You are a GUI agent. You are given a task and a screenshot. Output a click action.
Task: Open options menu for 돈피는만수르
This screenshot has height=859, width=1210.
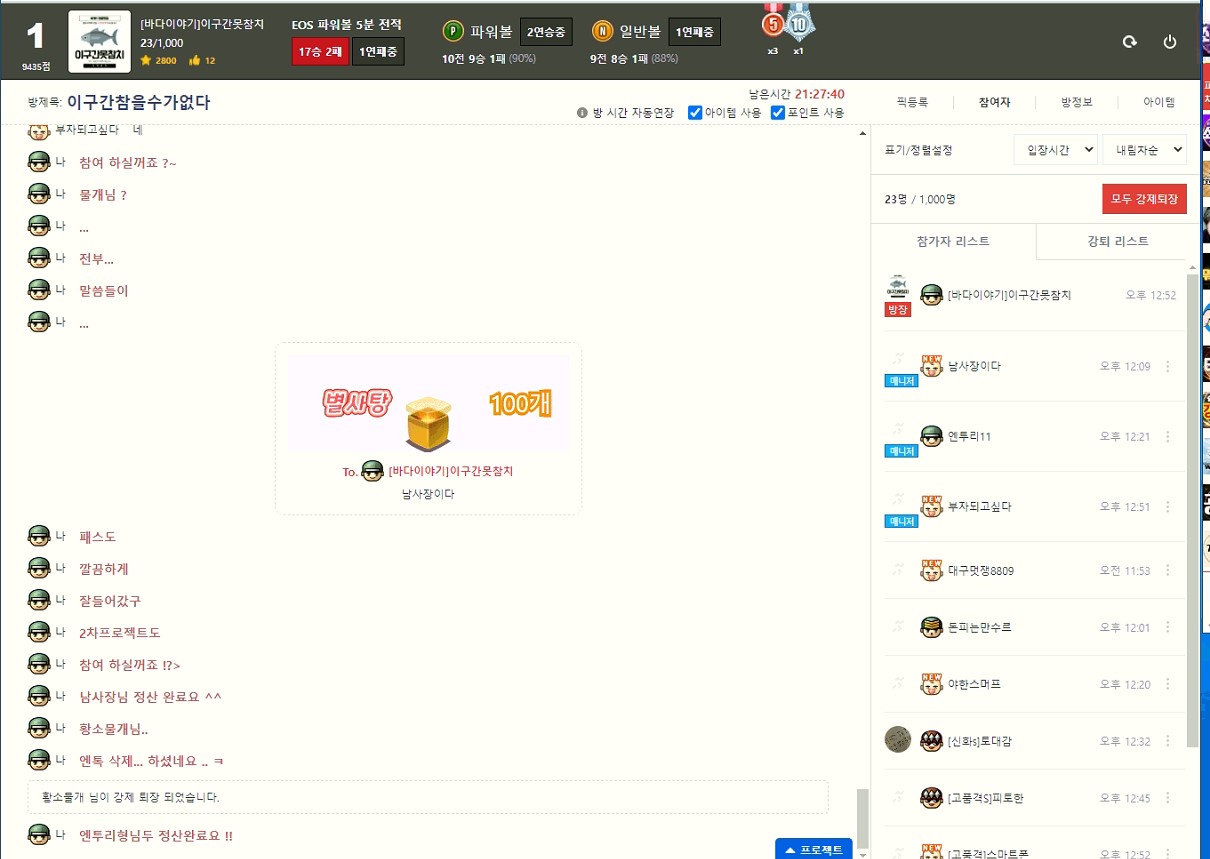[x=1168, y=627]
